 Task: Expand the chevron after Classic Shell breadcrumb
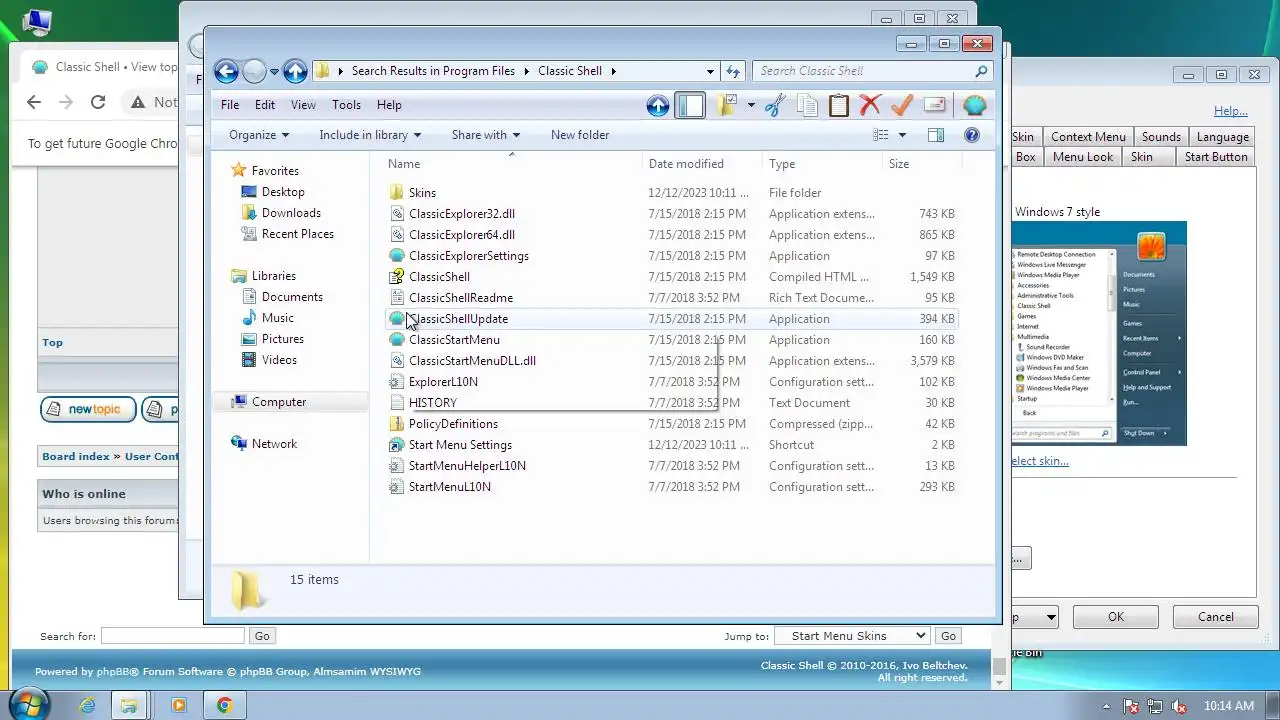click(614, 71)
